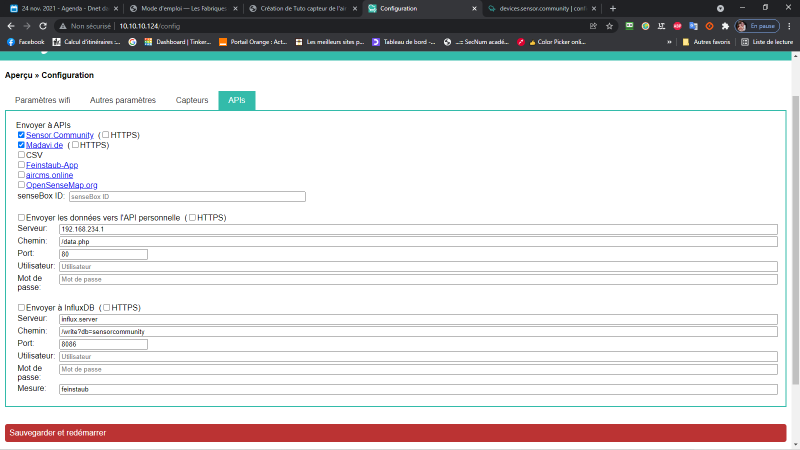Viewport: 800px width, 450px height.
Task: Open the Facebook bookmark
Action: tap(26, 42)
